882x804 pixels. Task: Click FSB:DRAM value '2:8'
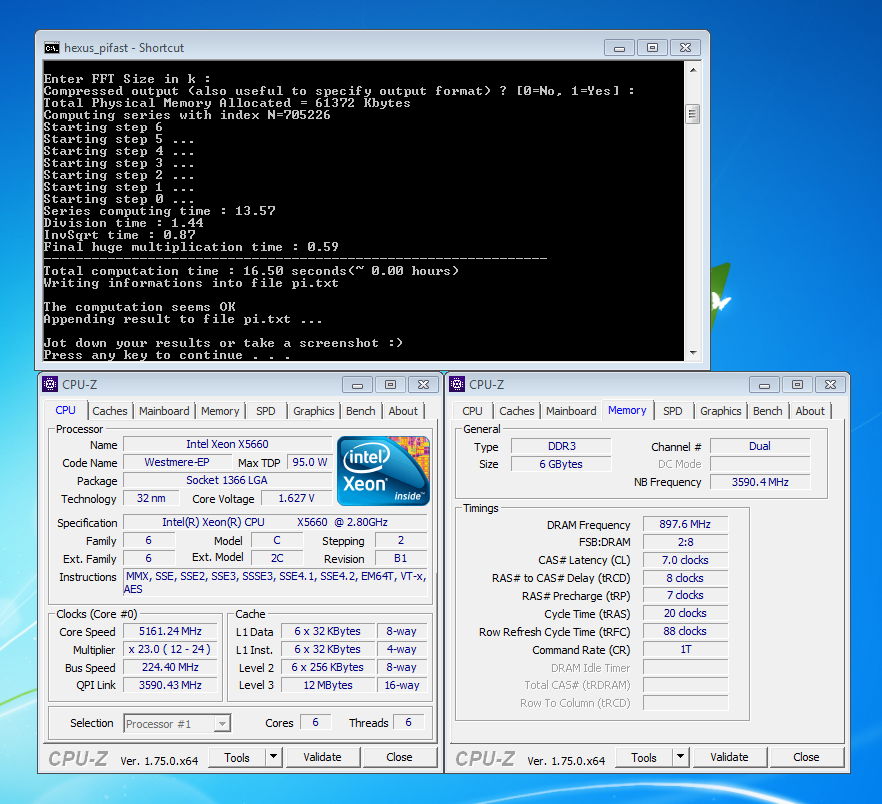[x=685, y=542]
